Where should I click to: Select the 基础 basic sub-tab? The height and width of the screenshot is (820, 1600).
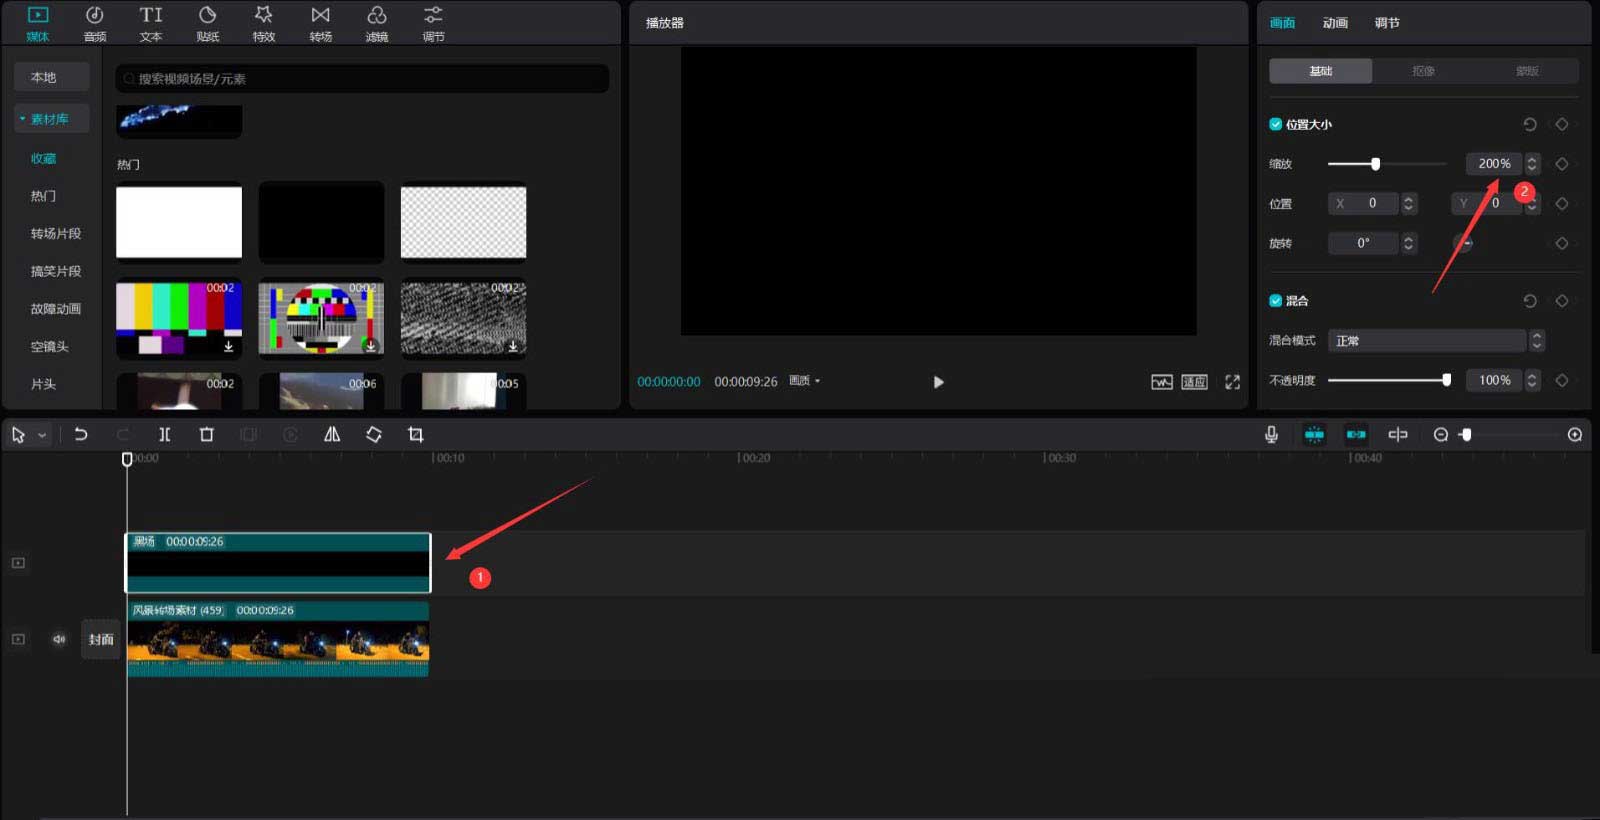point(1321,71)
